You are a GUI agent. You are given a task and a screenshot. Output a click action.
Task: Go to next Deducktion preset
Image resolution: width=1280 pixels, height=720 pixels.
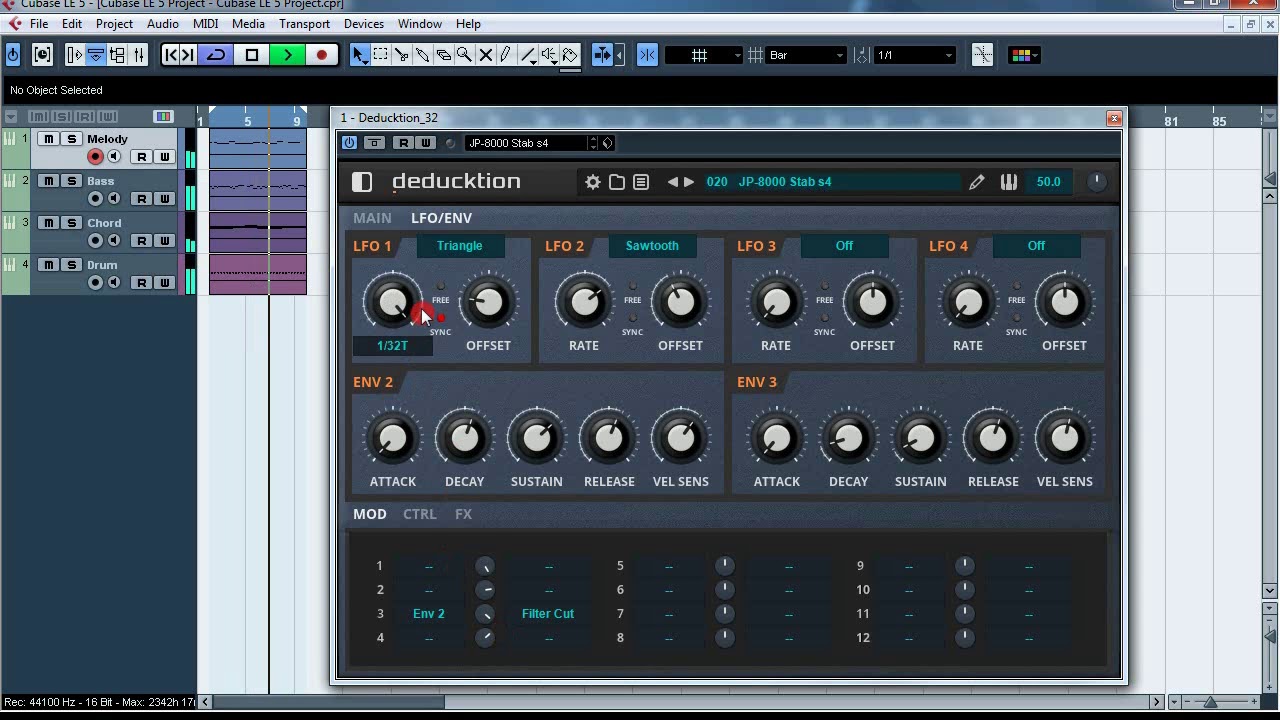coord(689,182)
